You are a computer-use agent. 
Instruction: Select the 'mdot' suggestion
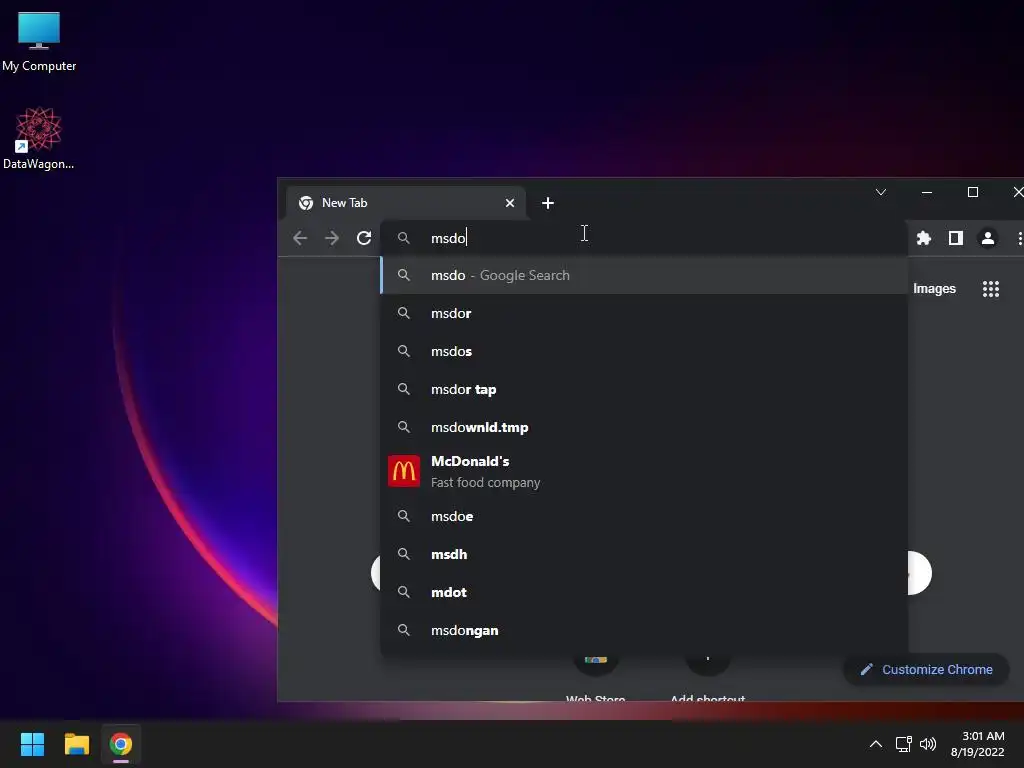pyautogui.click(x=644, y=592)
